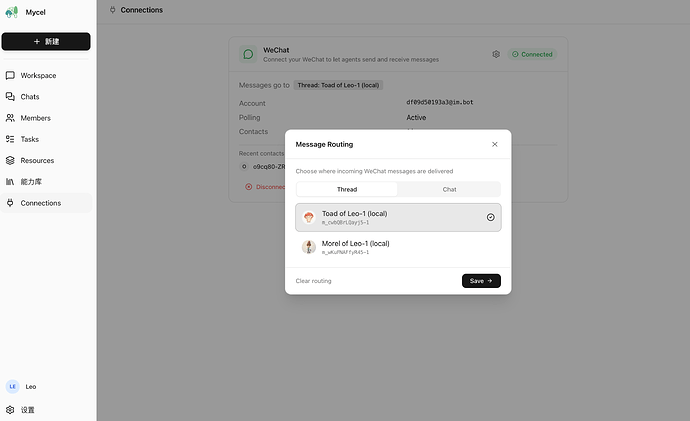Screen dimensions: 690x421
Task: Open Resources in the sidebar
Action: (x=46, y=160)
